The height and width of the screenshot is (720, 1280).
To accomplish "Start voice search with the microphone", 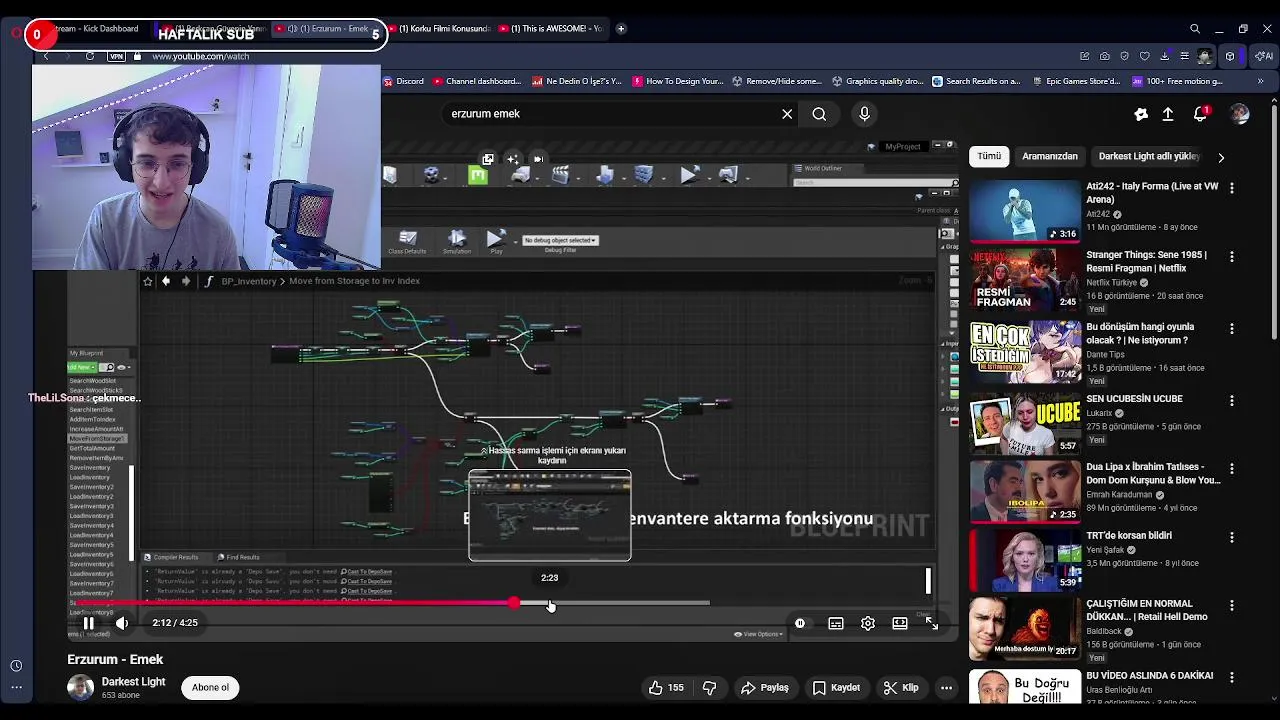I will (865, 114).
